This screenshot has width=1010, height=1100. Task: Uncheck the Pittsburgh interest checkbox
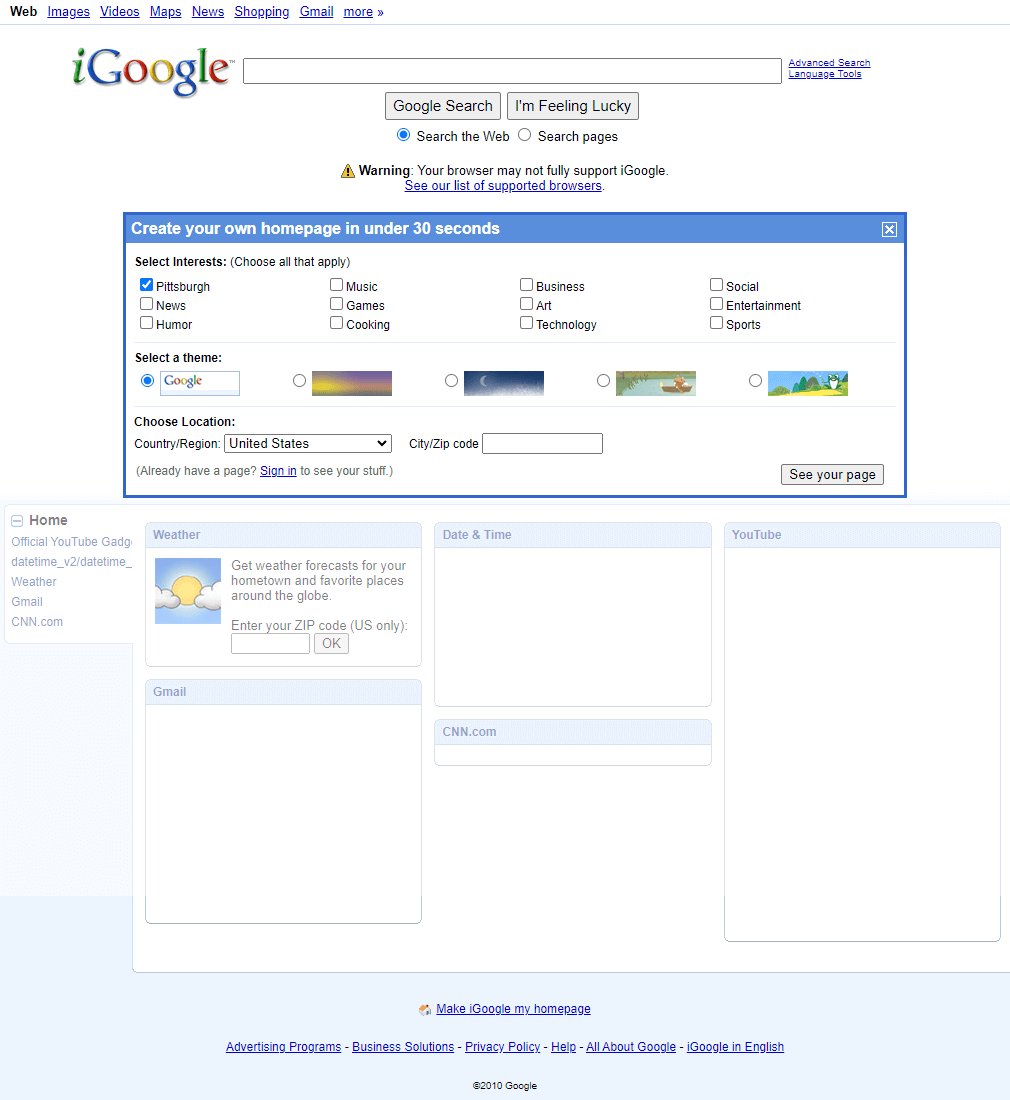[x=146, y=285]
